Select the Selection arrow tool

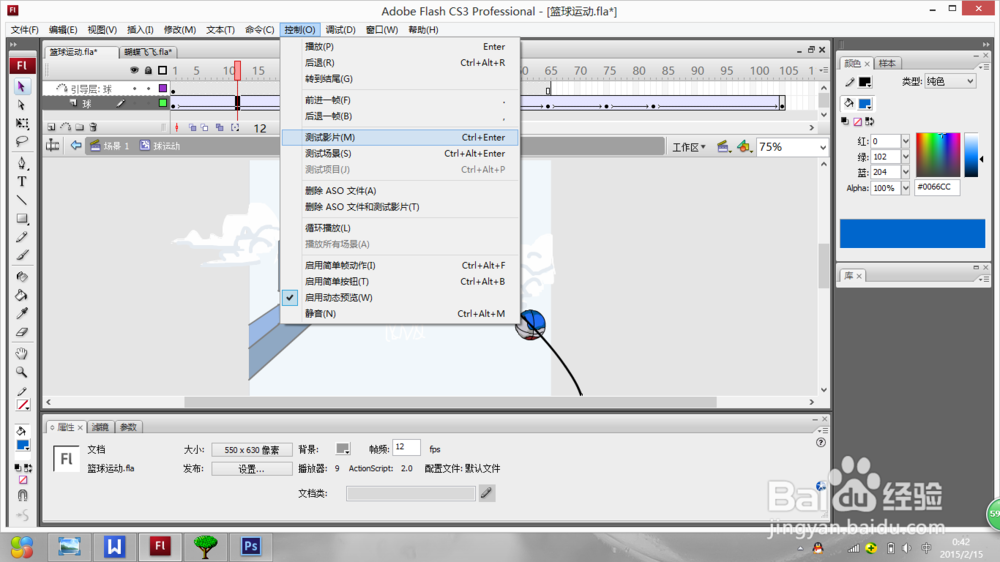tap(22, 87)
